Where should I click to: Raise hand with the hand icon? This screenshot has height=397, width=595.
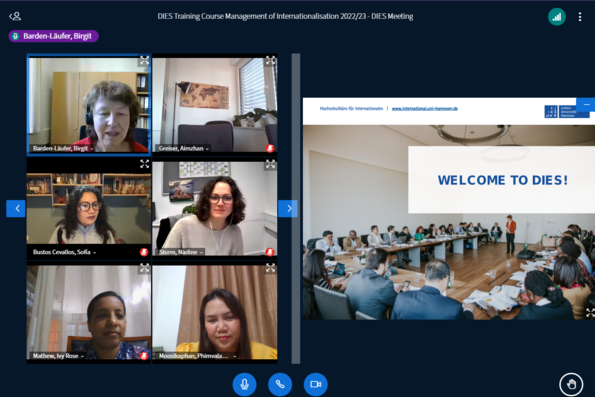point(571,384)
